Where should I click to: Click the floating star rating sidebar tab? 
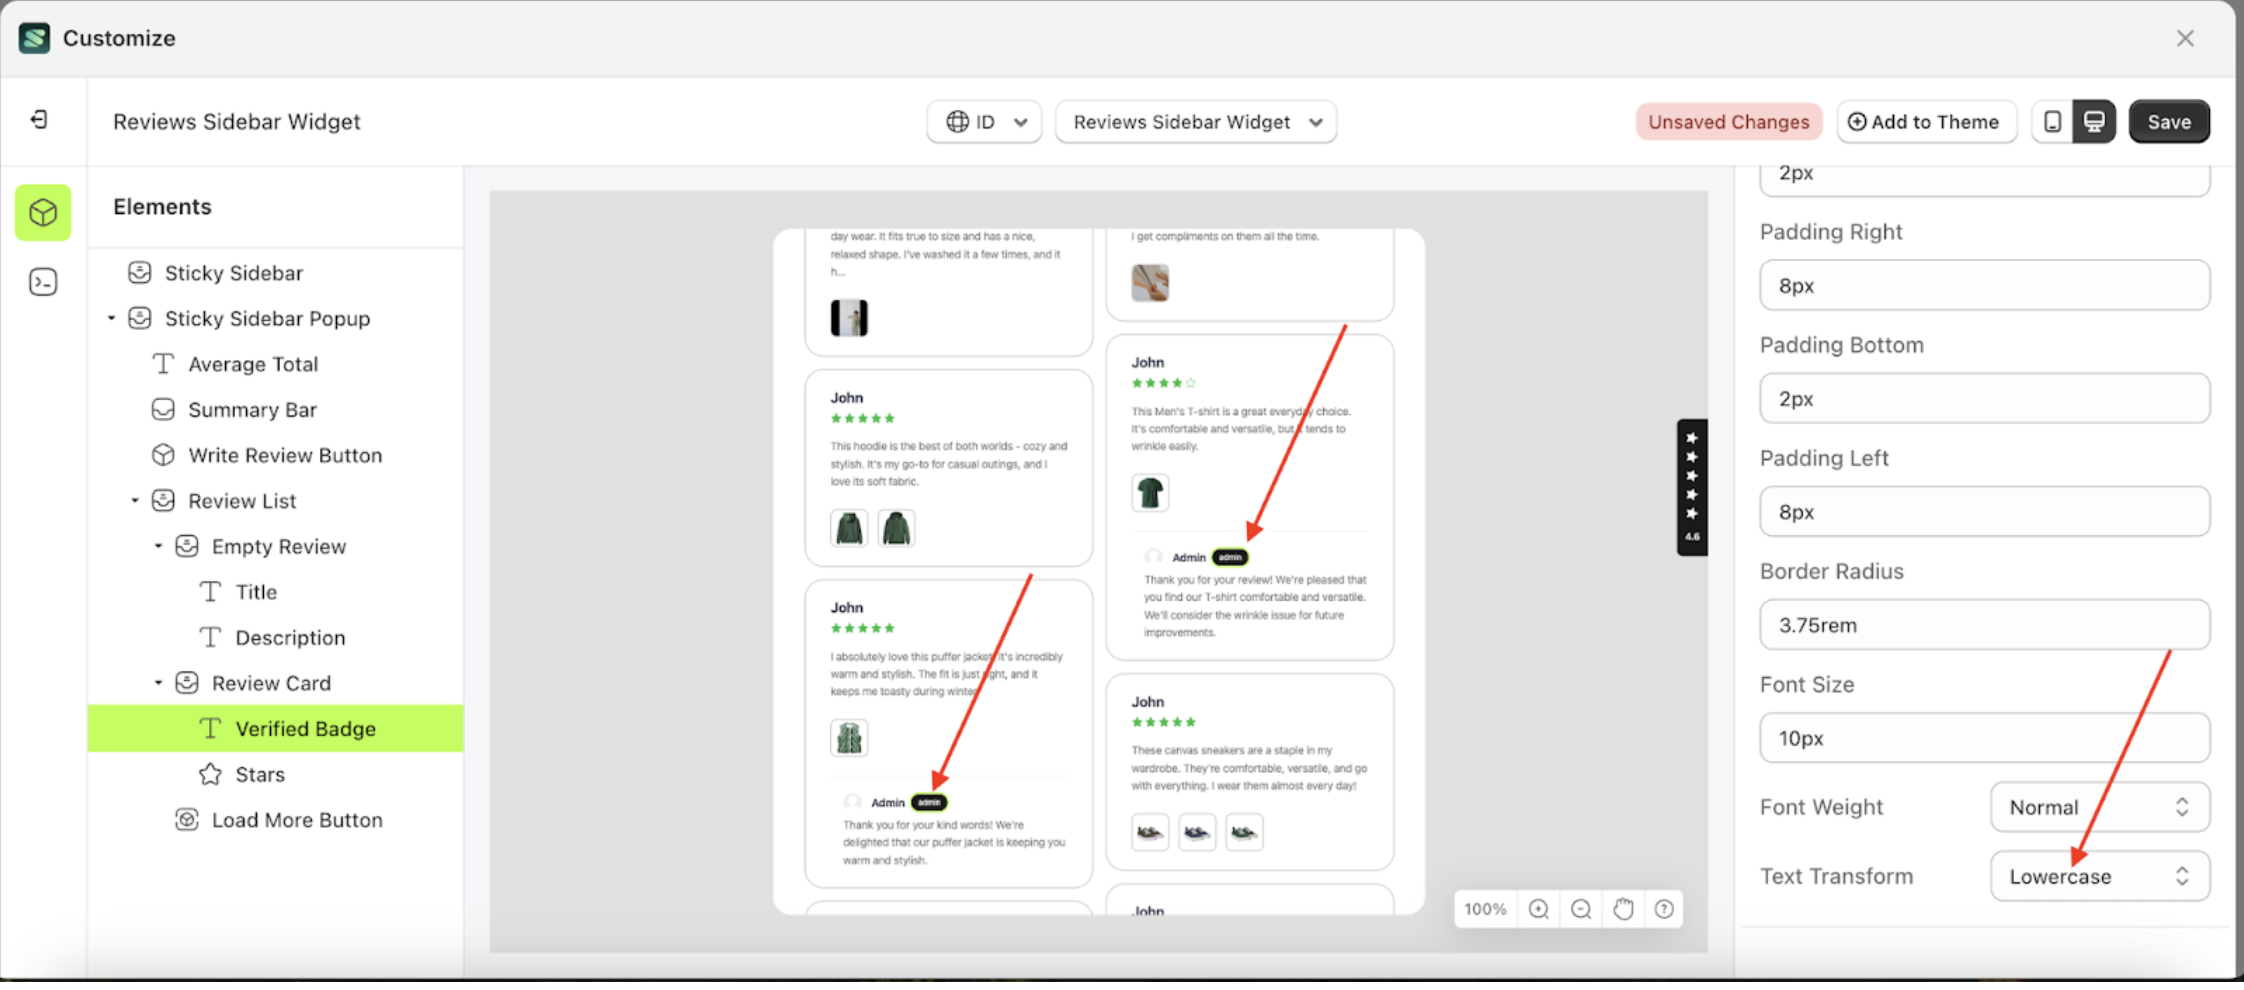pyautogui.click(x=1691, y=486)
